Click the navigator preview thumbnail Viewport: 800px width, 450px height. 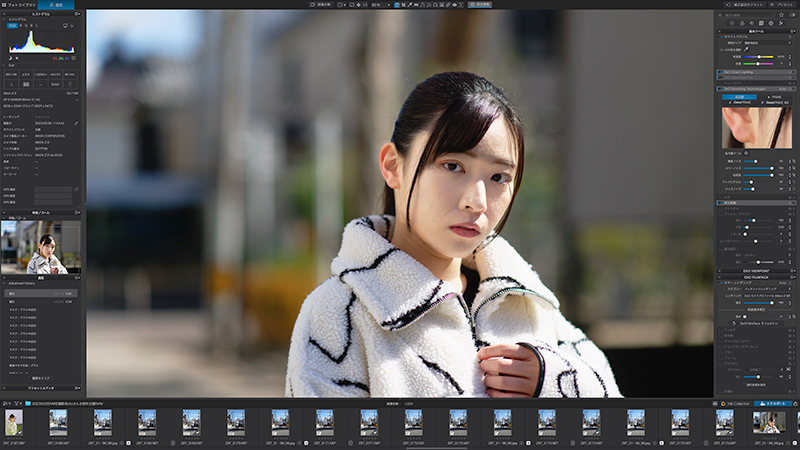41,247
